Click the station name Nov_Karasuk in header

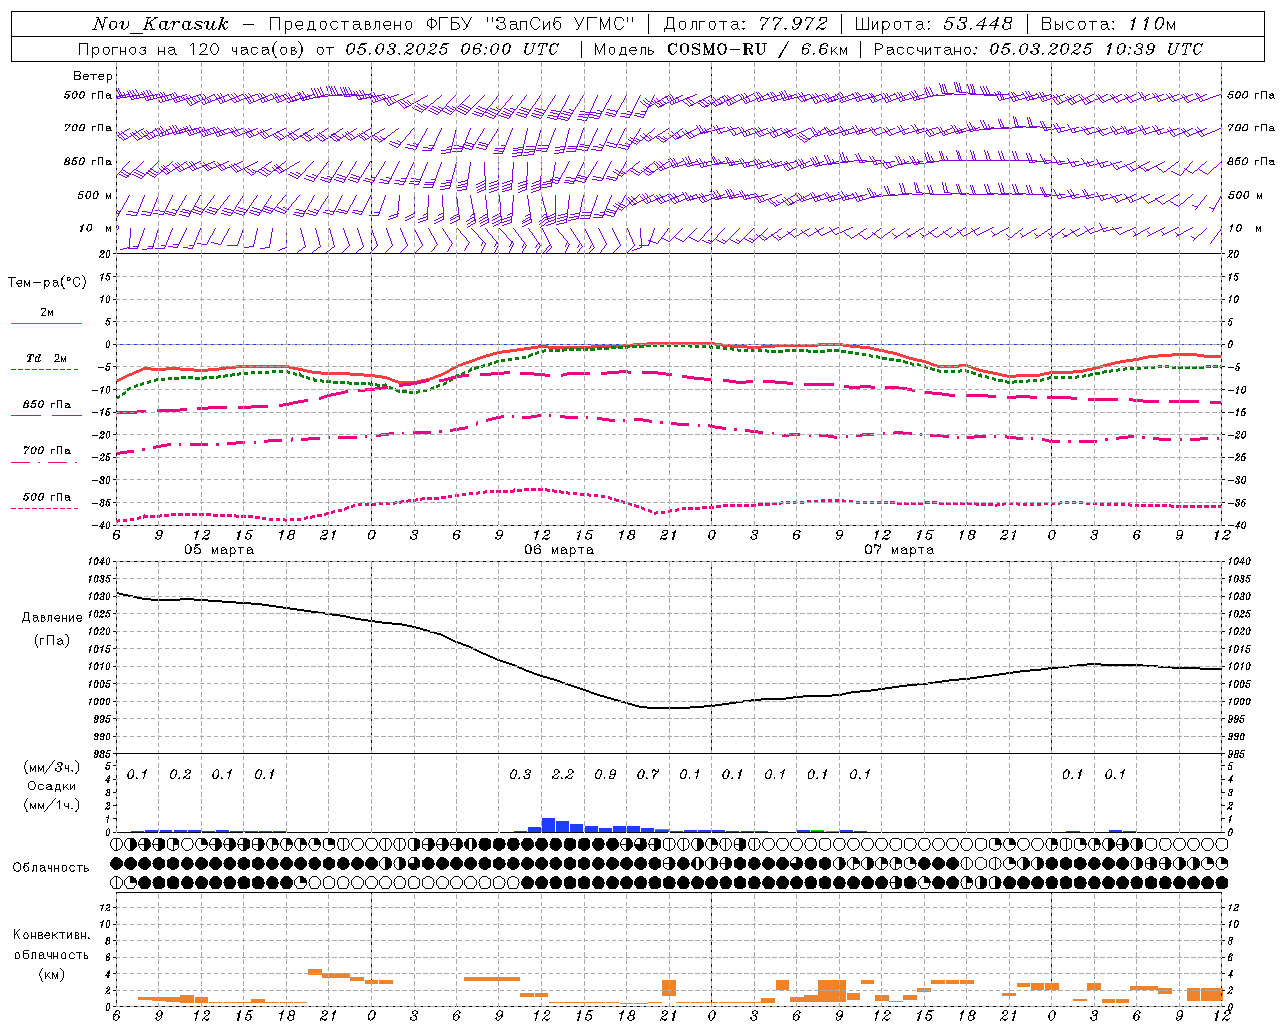pos(160,24)
